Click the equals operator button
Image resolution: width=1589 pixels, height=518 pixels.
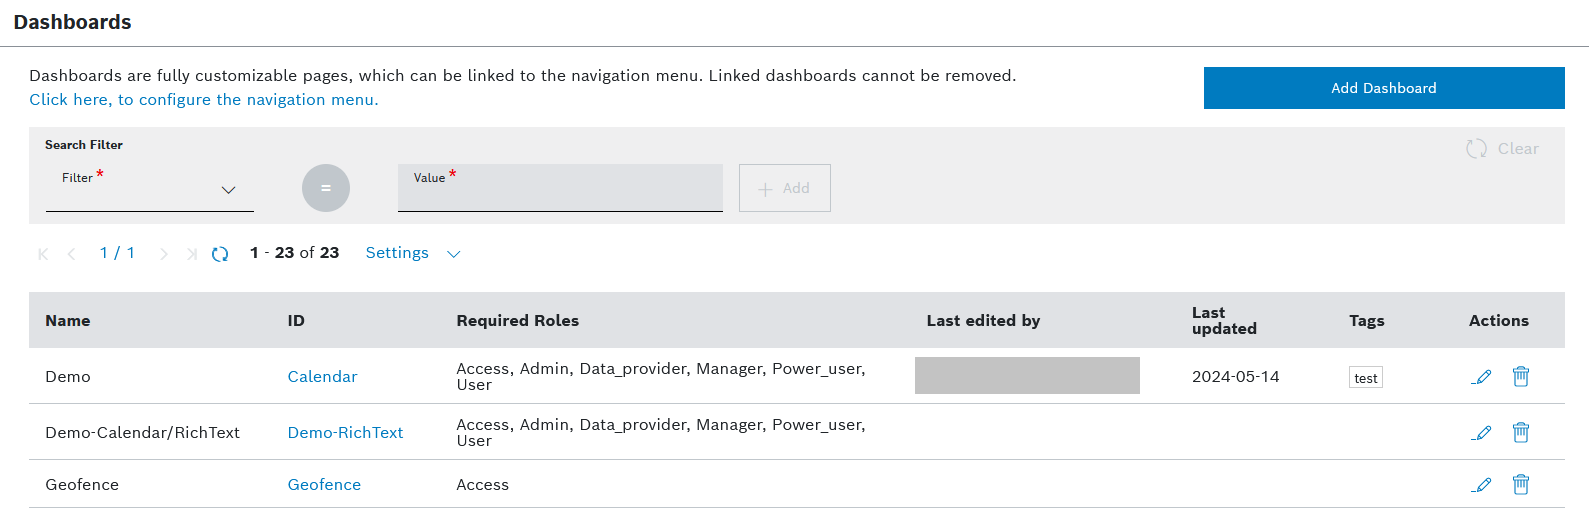click(x=326, y=188)
